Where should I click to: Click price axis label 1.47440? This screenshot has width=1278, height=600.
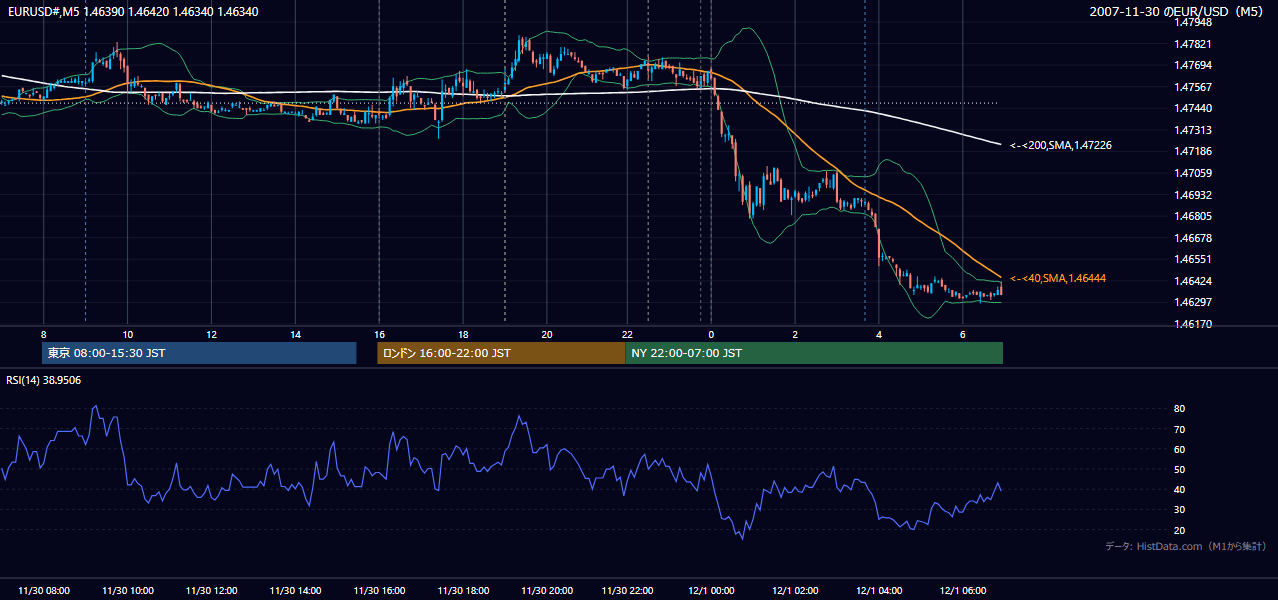1193,108
